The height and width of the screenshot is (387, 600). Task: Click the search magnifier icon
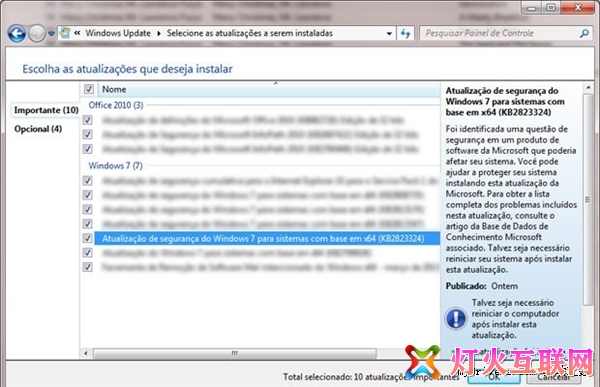coord(584,33)
